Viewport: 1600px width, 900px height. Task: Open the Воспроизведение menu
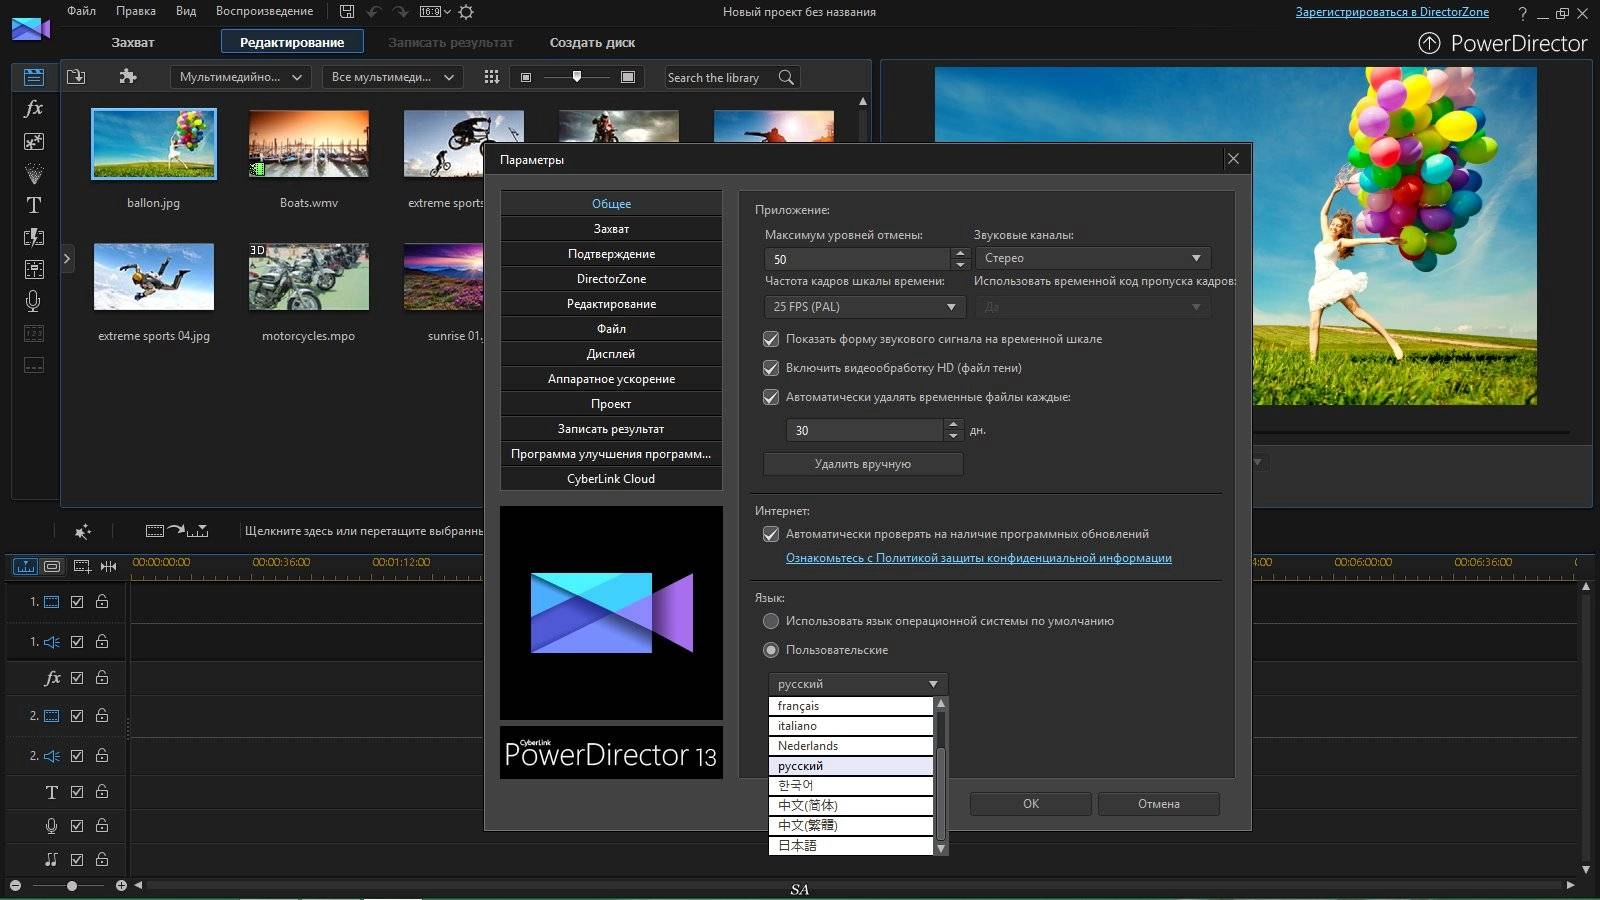pyautogui.click(x=264, y=11)
